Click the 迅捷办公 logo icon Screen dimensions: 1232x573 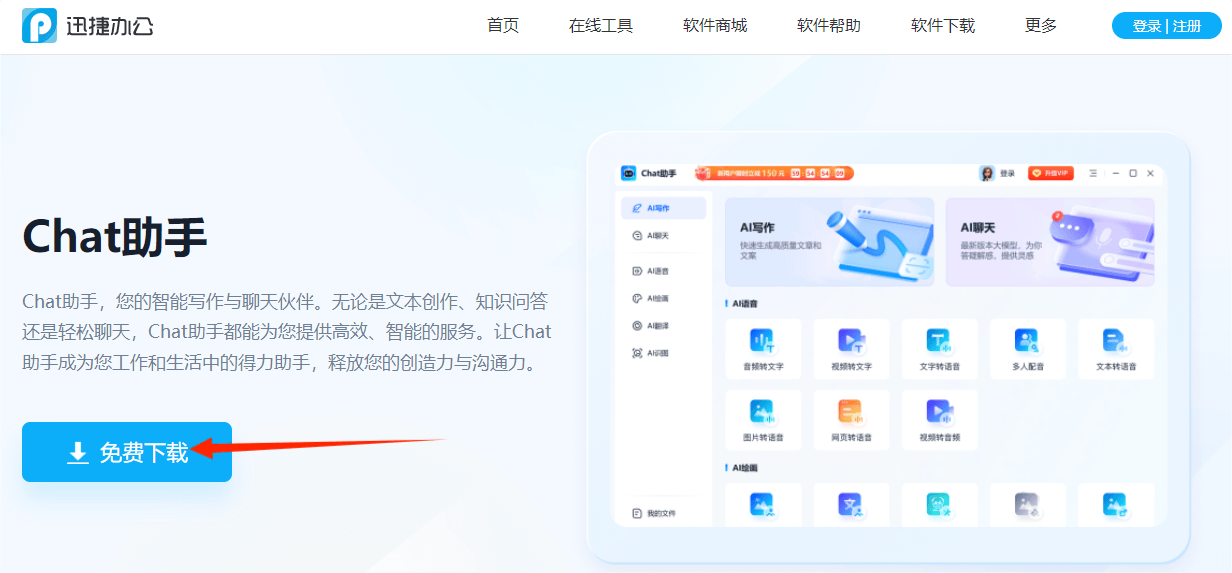click(40, 26)
